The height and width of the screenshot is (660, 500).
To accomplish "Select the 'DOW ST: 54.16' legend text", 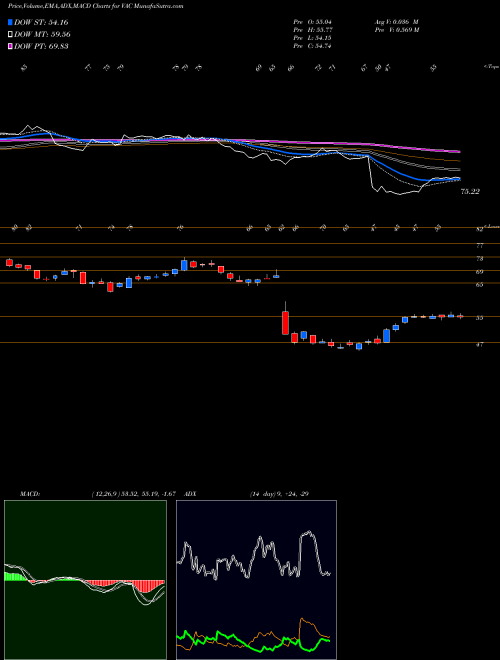I will tap(41, 22).
